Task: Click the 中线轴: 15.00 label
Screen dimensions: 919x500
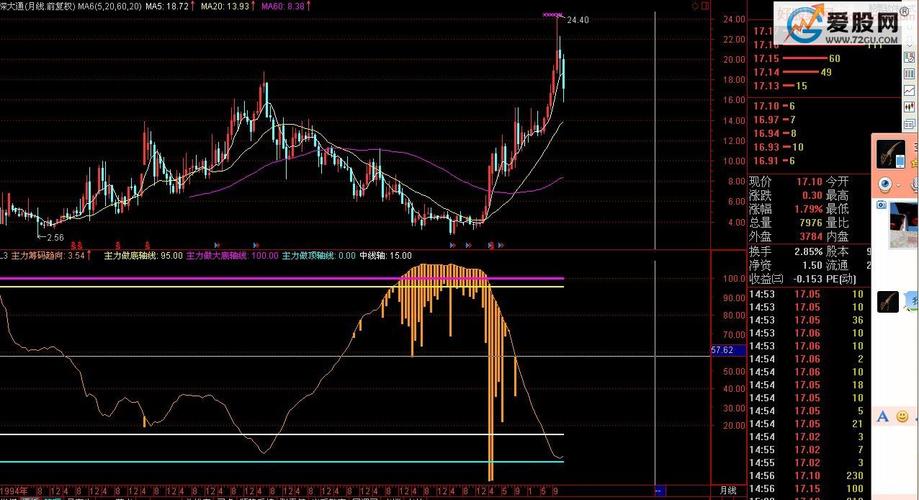Action: click(x=386, y=256)
